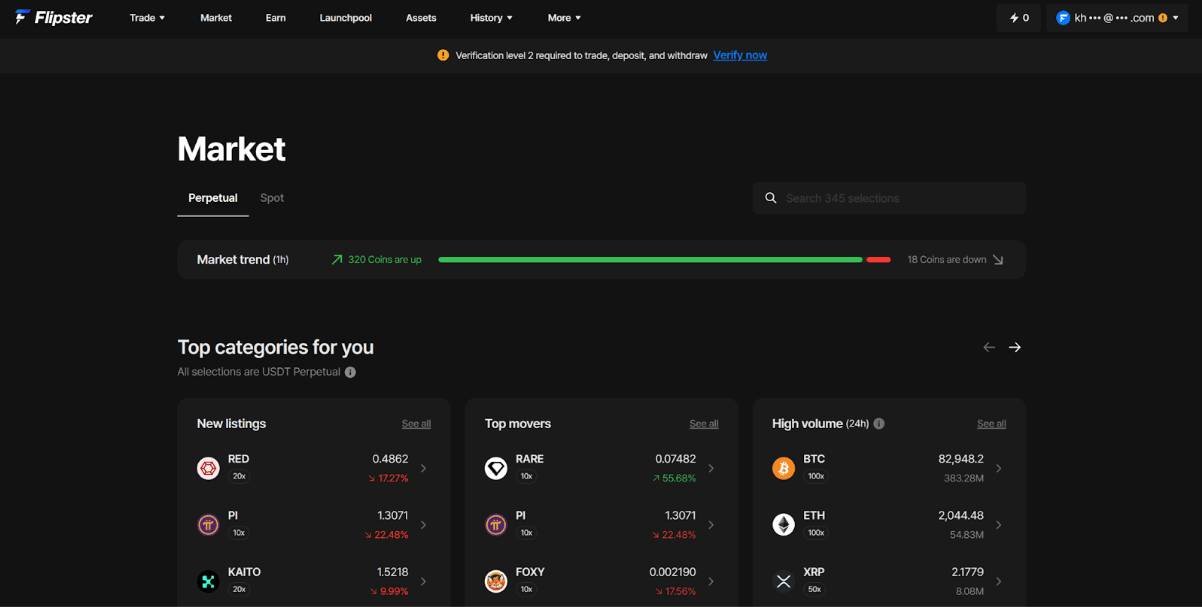Open the History dropdown menu
The height and width of the screenshot is (607, 1202).
coord(491,18)
